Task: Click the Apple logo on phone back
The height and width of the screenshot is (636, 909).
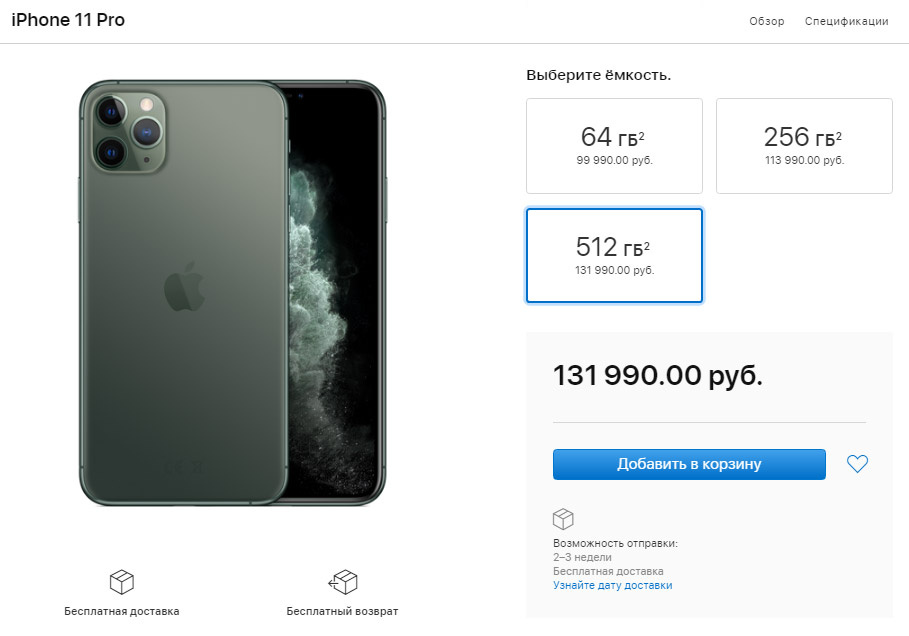Action: [x=185, y=286]
